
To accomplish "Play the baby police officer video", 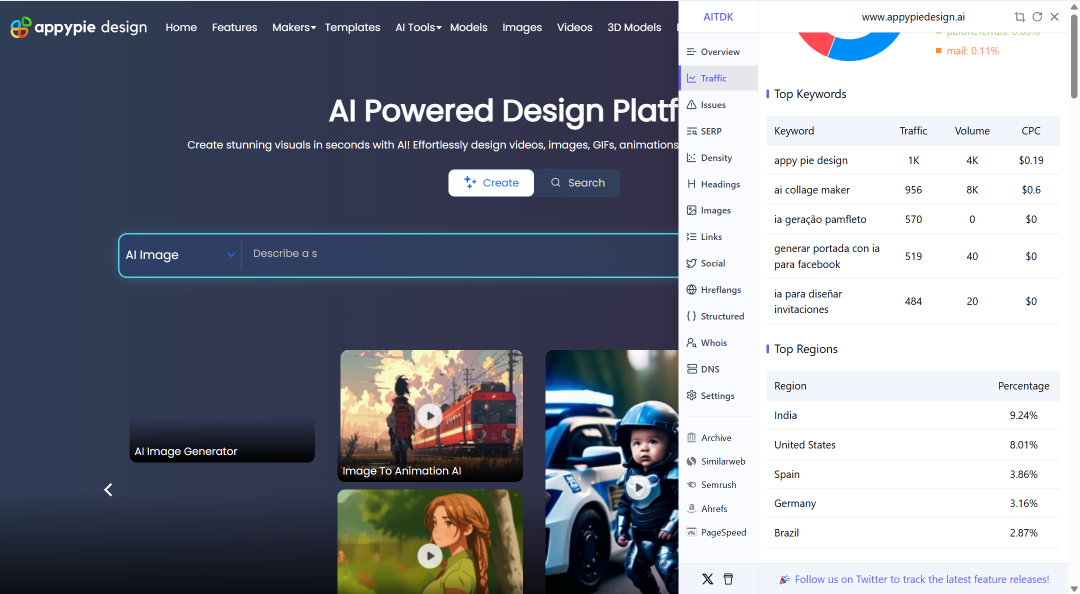I will (638, 487).
